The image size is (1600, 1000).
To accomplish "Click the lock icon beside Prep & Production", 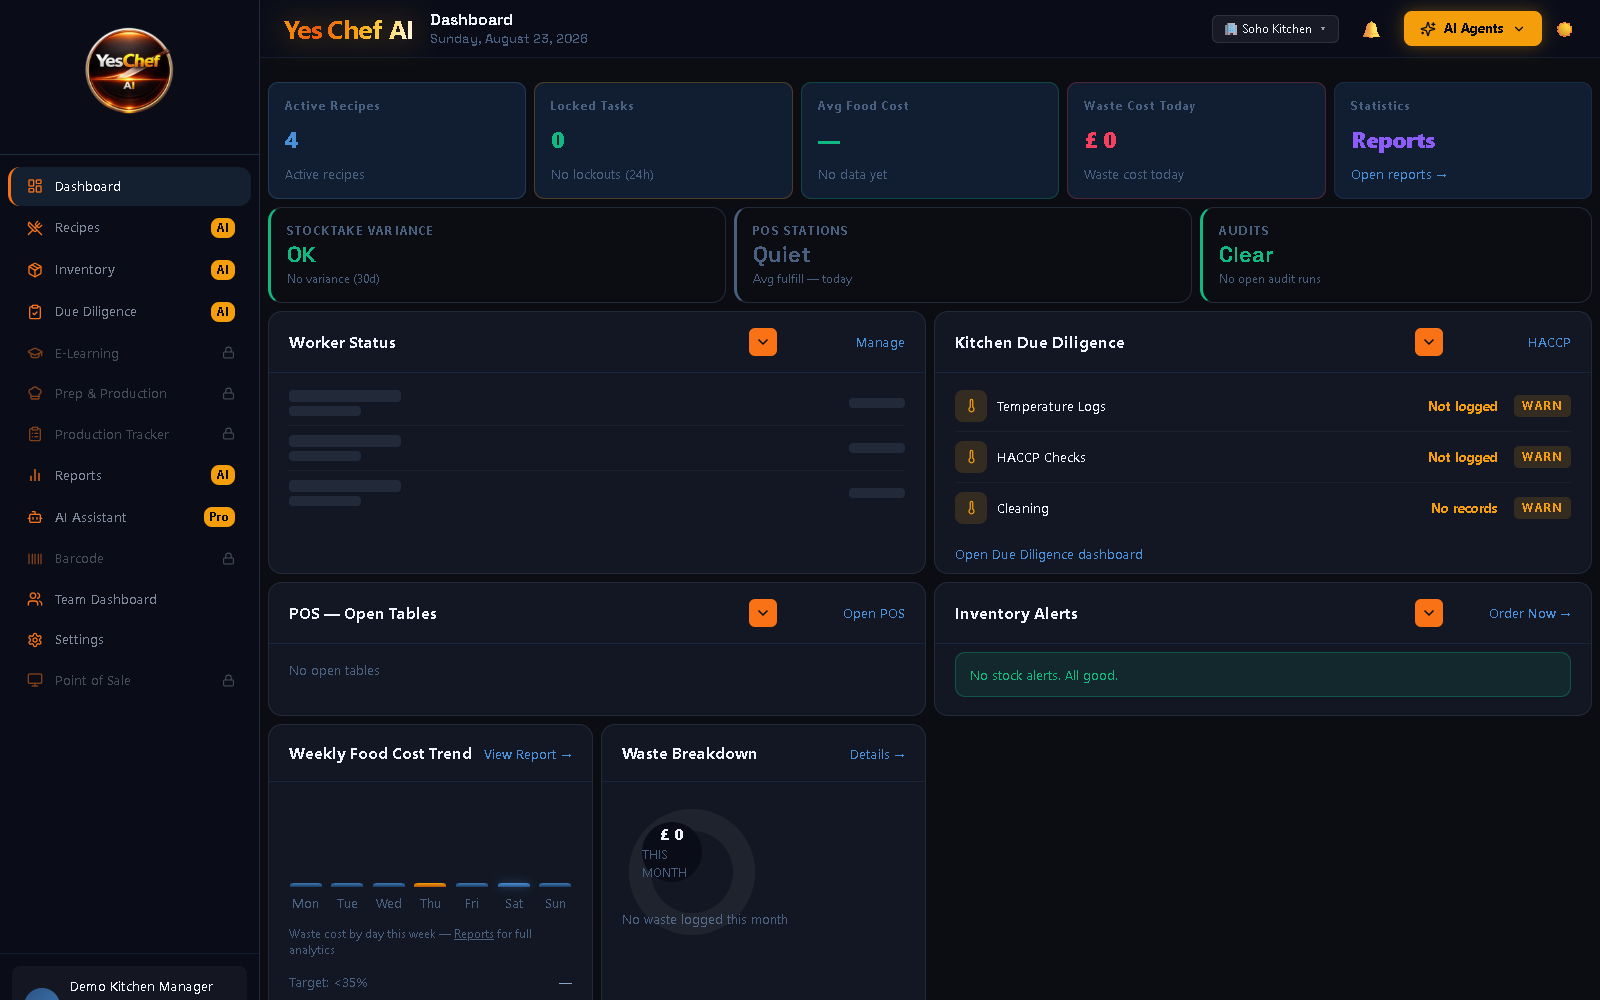I will pyautogui.click(x=228, y=394).
